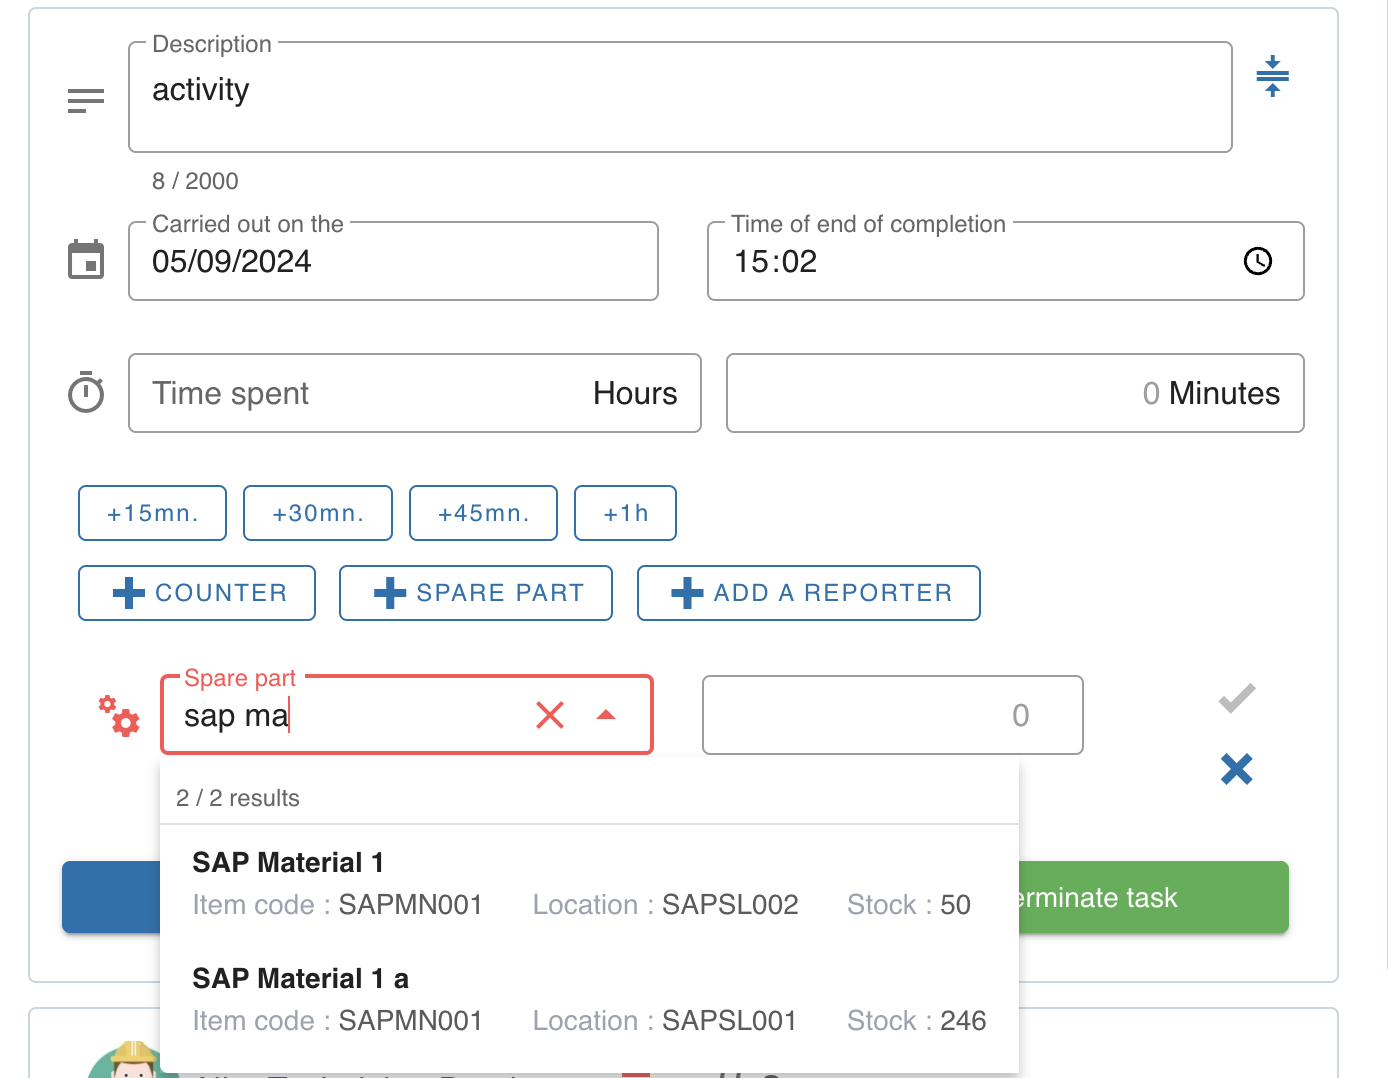Click the spare part quantity field
Screen dimensions: 1388x1078
tap(892, 715)
